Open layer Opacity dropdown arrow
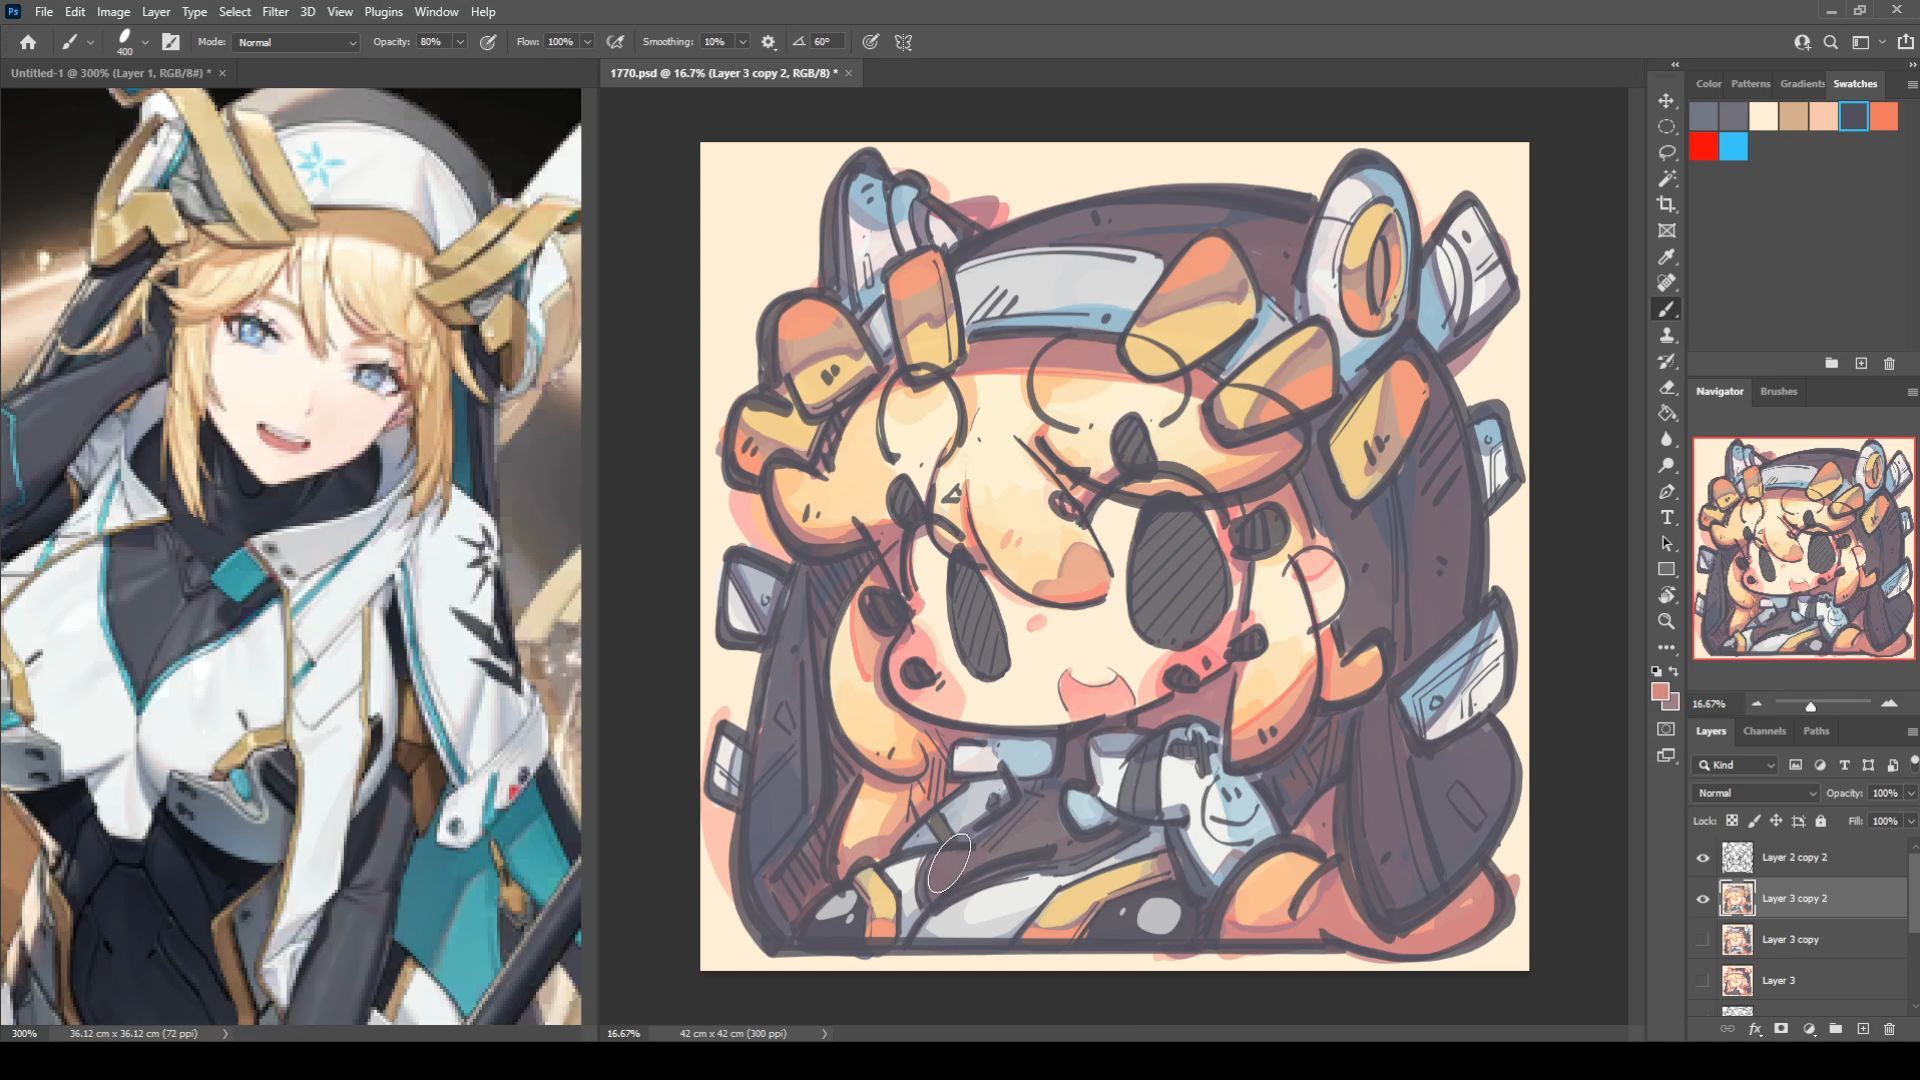The image size is (1920, 1080). (x=1911, y=793)
